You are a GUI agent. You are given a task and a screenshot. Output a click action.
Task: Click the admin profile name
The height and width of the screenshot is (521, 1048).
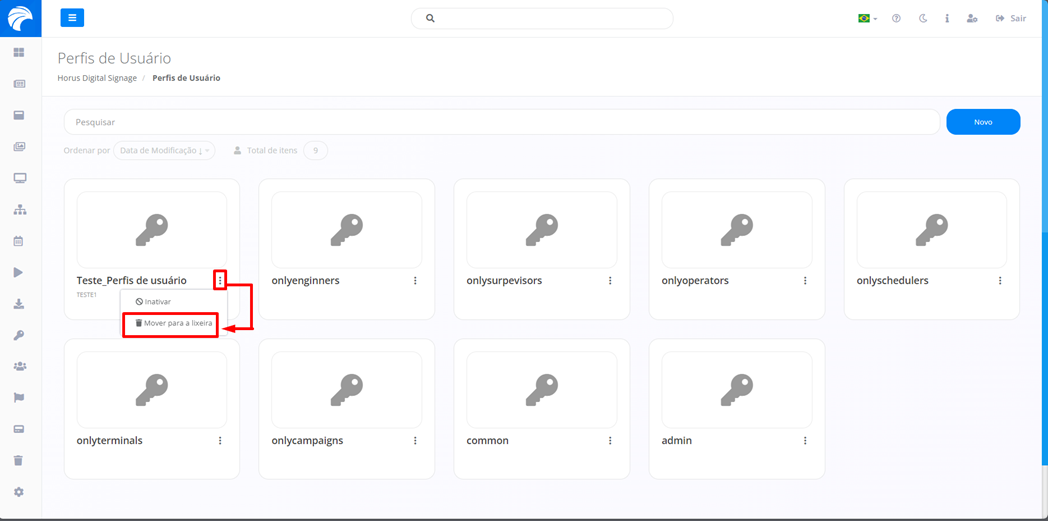676,441
